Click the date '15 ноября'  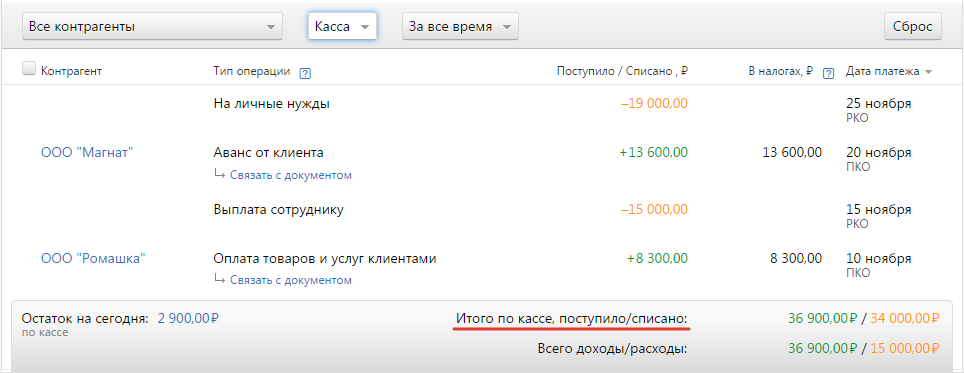coord(879,210)
